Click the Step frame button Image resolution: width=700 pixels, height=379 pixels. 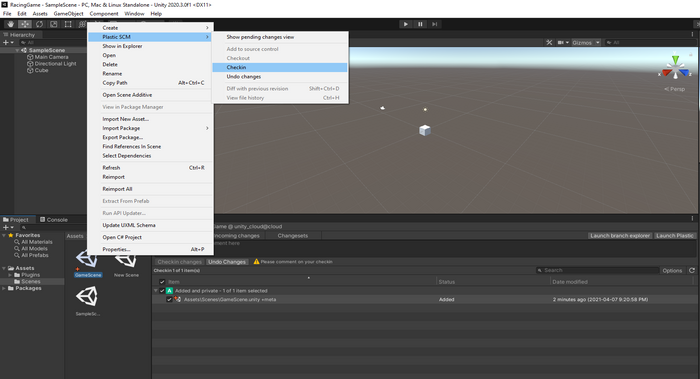pos(434,24)
